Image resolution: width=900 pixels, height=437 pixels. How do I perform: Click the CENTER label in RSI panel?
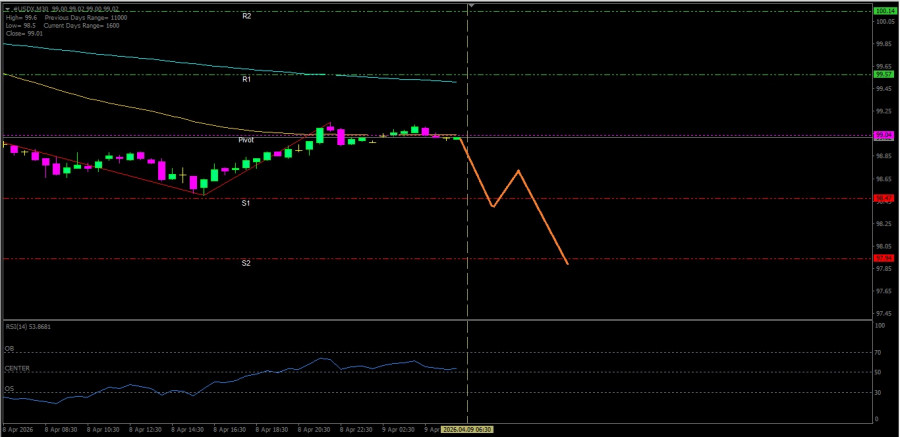tap(17, 369)
